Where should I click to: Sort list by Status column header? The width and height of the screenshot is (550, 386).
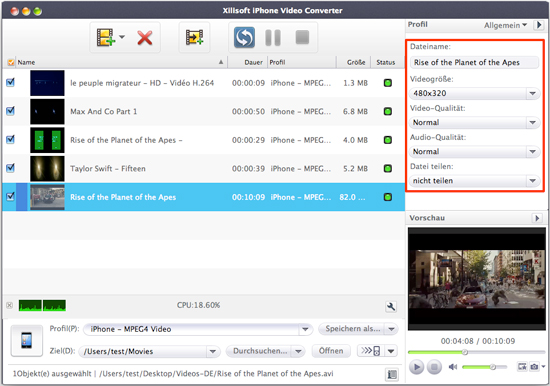tap(386, 62)
